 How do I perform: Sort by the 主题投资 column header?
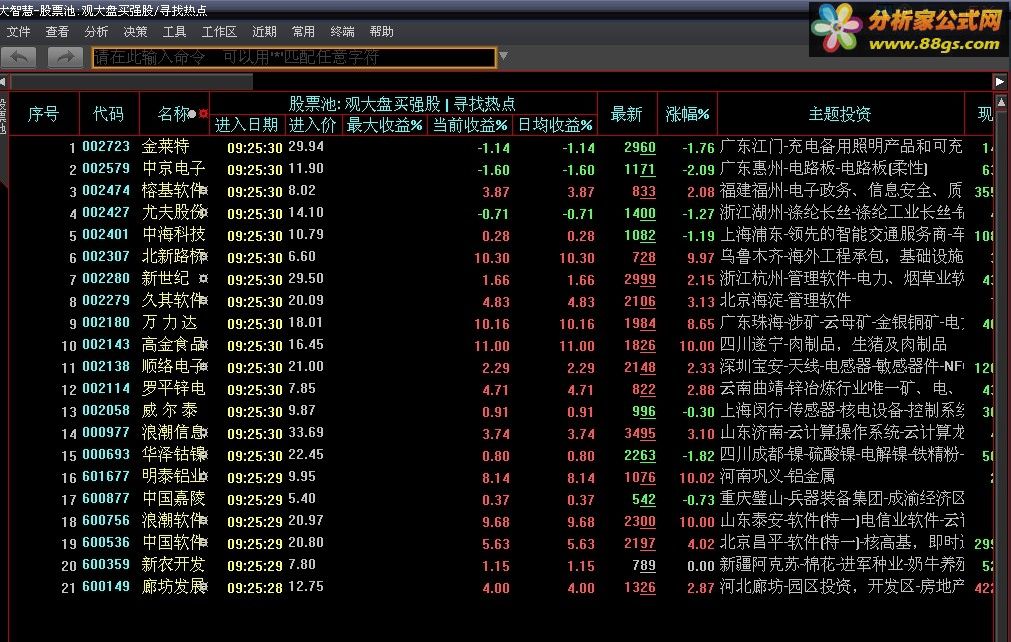pyautogui.click(x=840, y=114)
